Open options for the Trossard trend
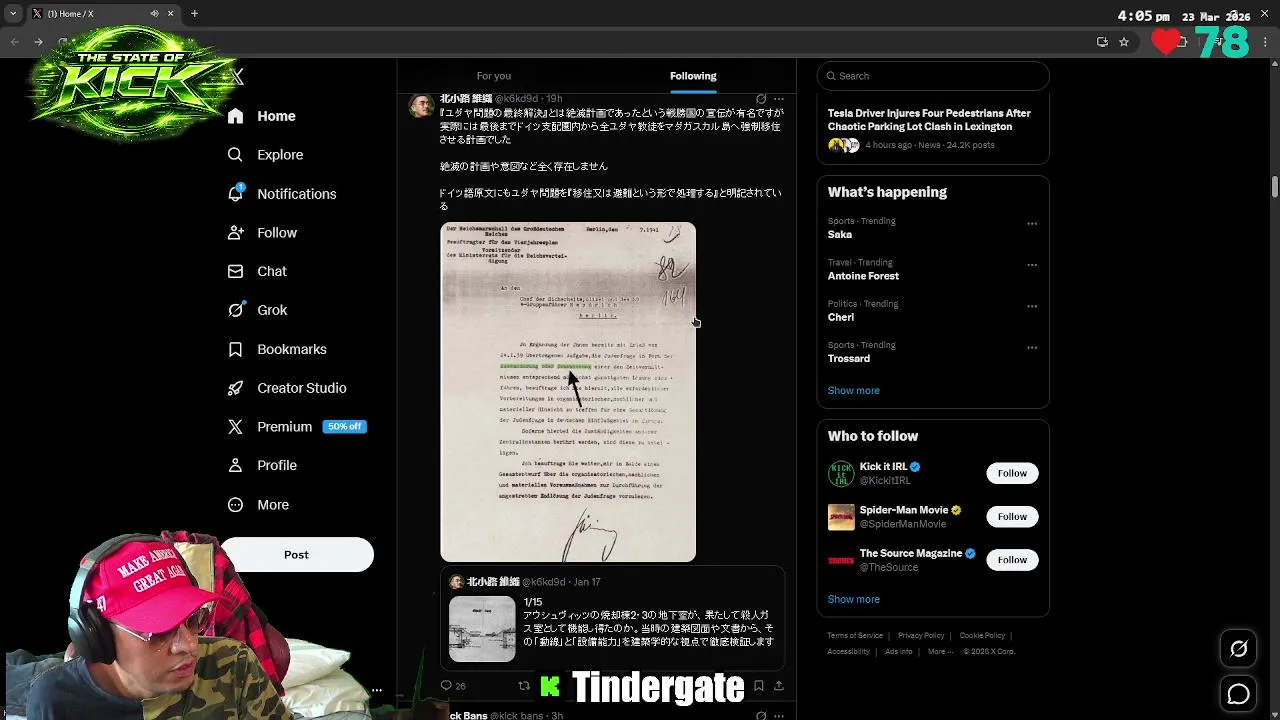This screenshot has height=720, width=1280. pos(1032,348)
